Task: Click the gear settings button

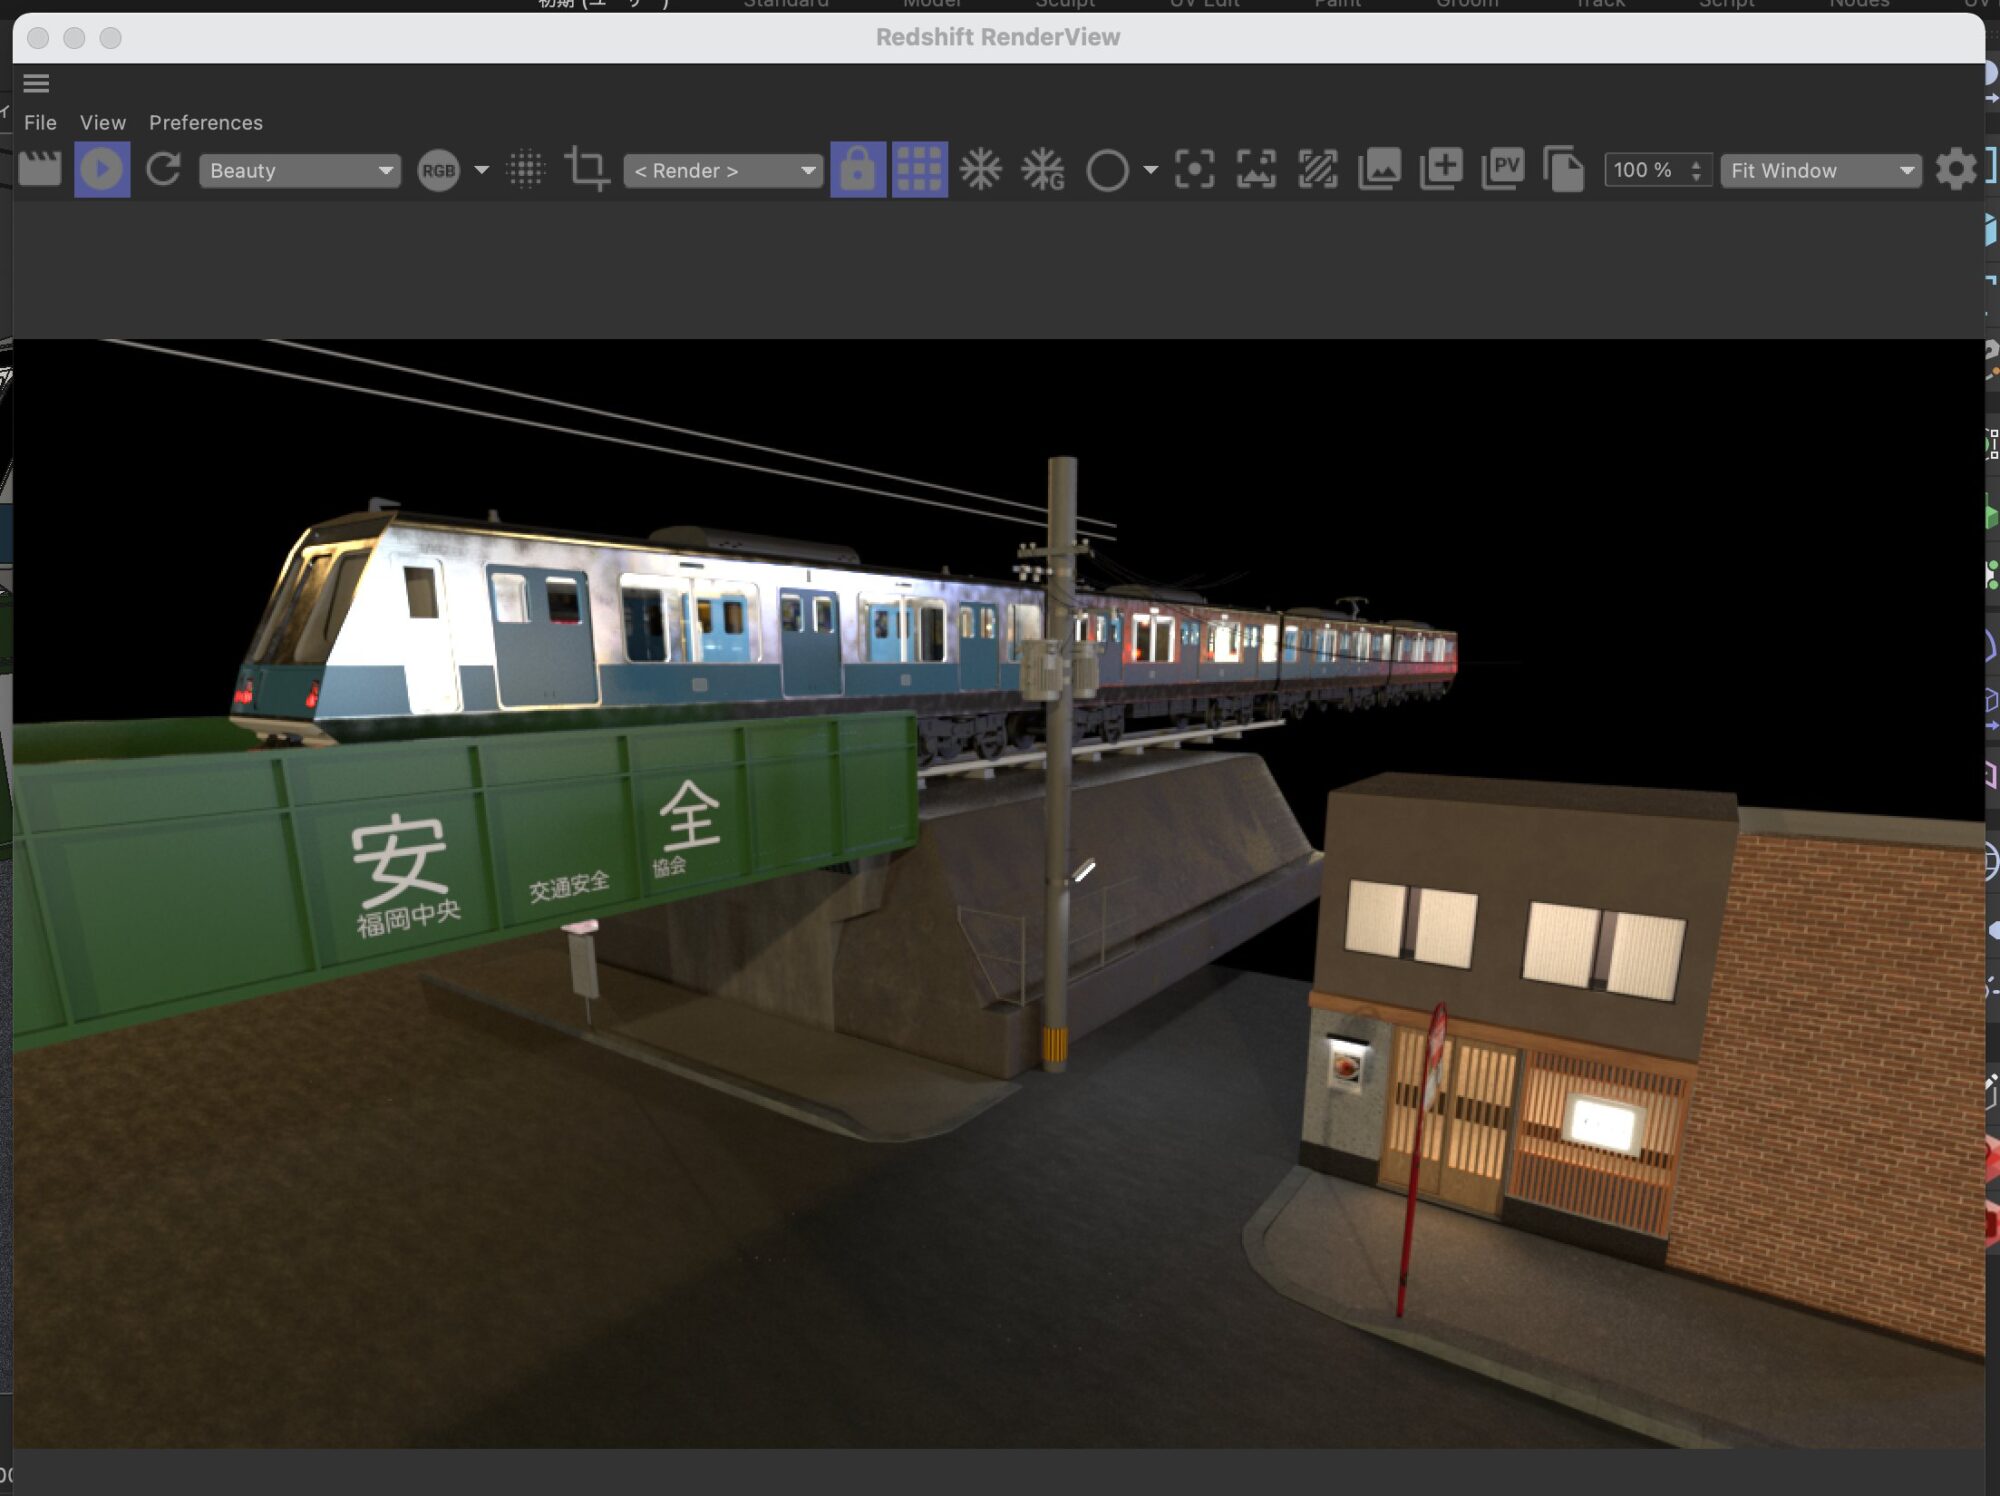Action: click(x=1955, y=169)
